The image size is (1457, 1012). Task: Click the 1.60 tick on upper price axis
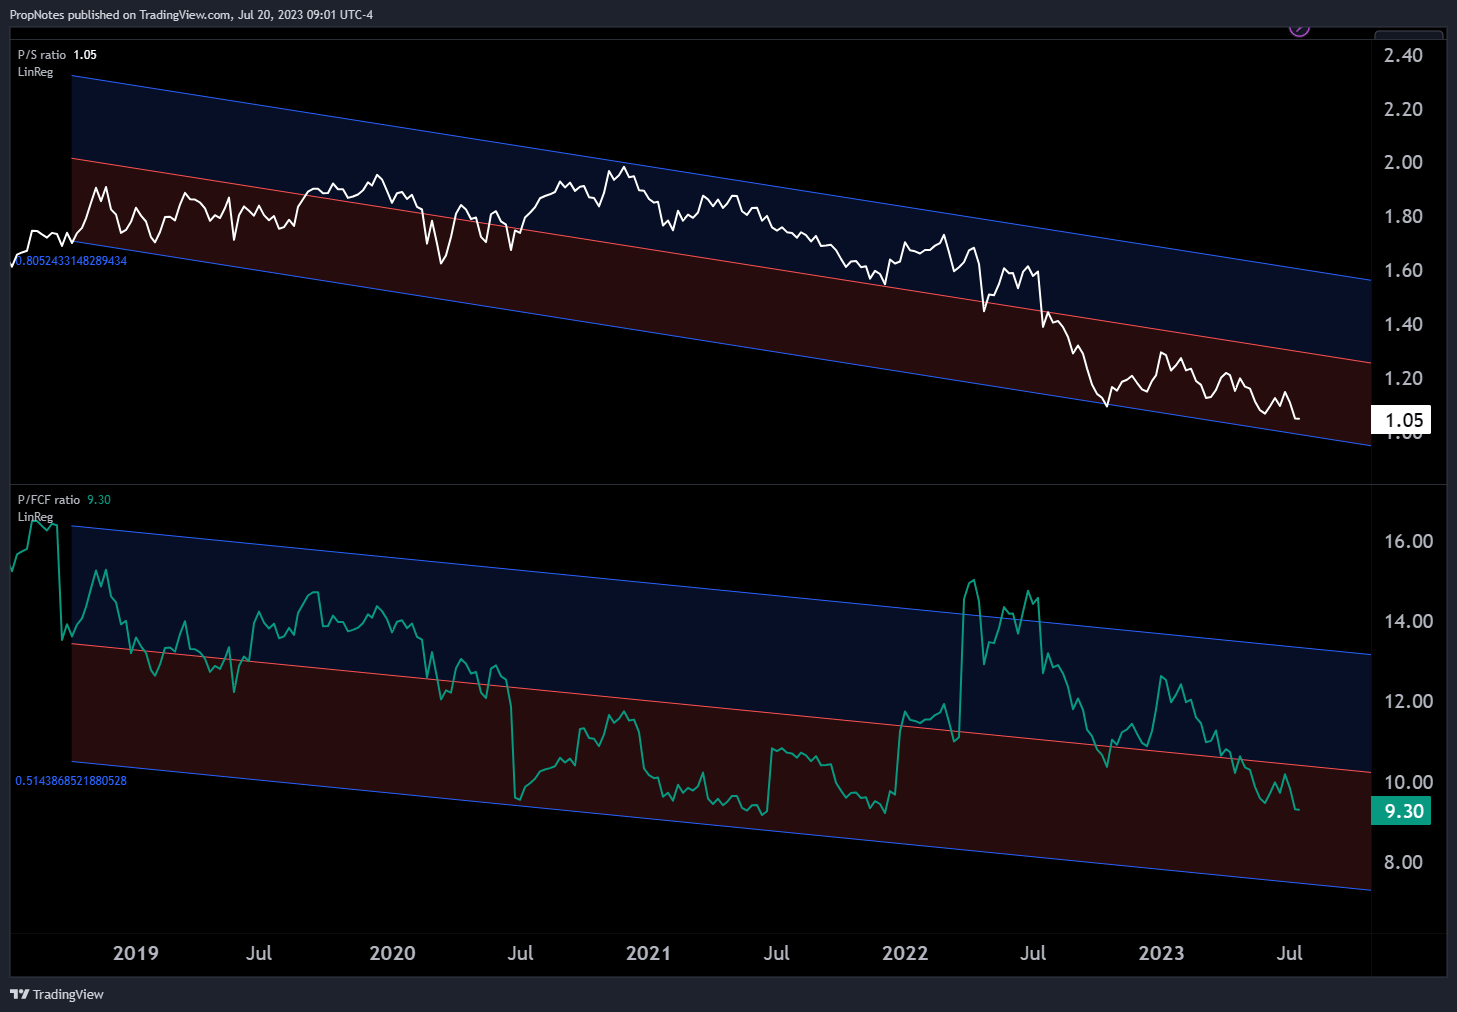pyautogui.click(x=1403, y=271)
